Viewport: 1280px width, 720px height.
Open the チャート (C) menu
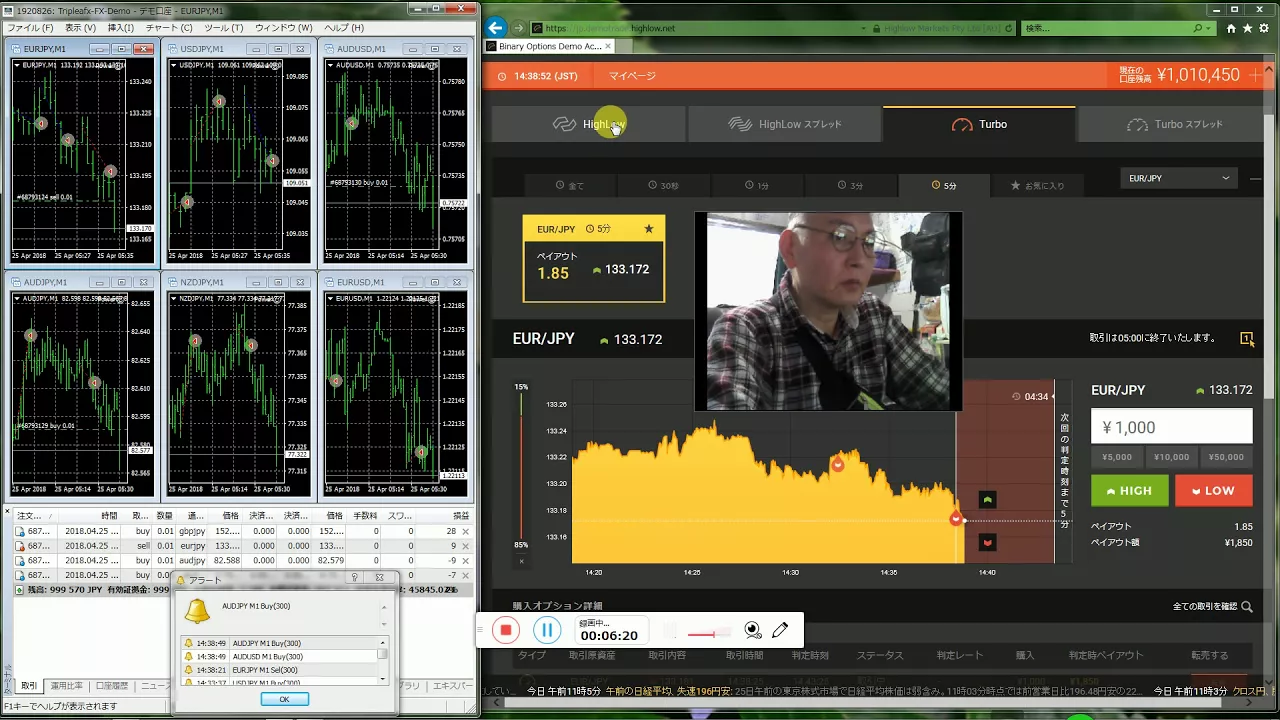point(168,28)
